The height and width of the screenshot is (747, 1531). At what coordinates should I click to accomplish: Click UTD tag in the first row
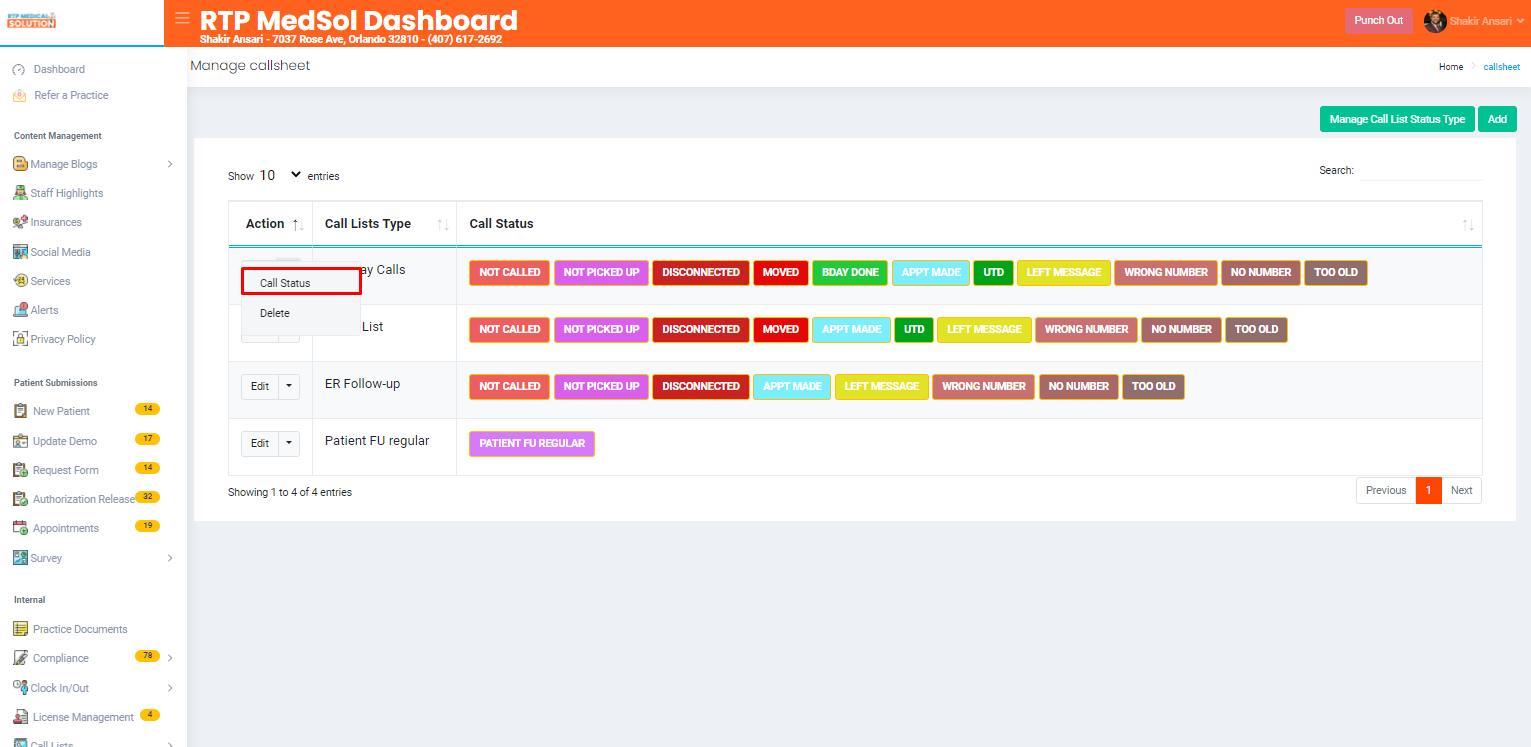pyautogui.click(x=993, y=272)
